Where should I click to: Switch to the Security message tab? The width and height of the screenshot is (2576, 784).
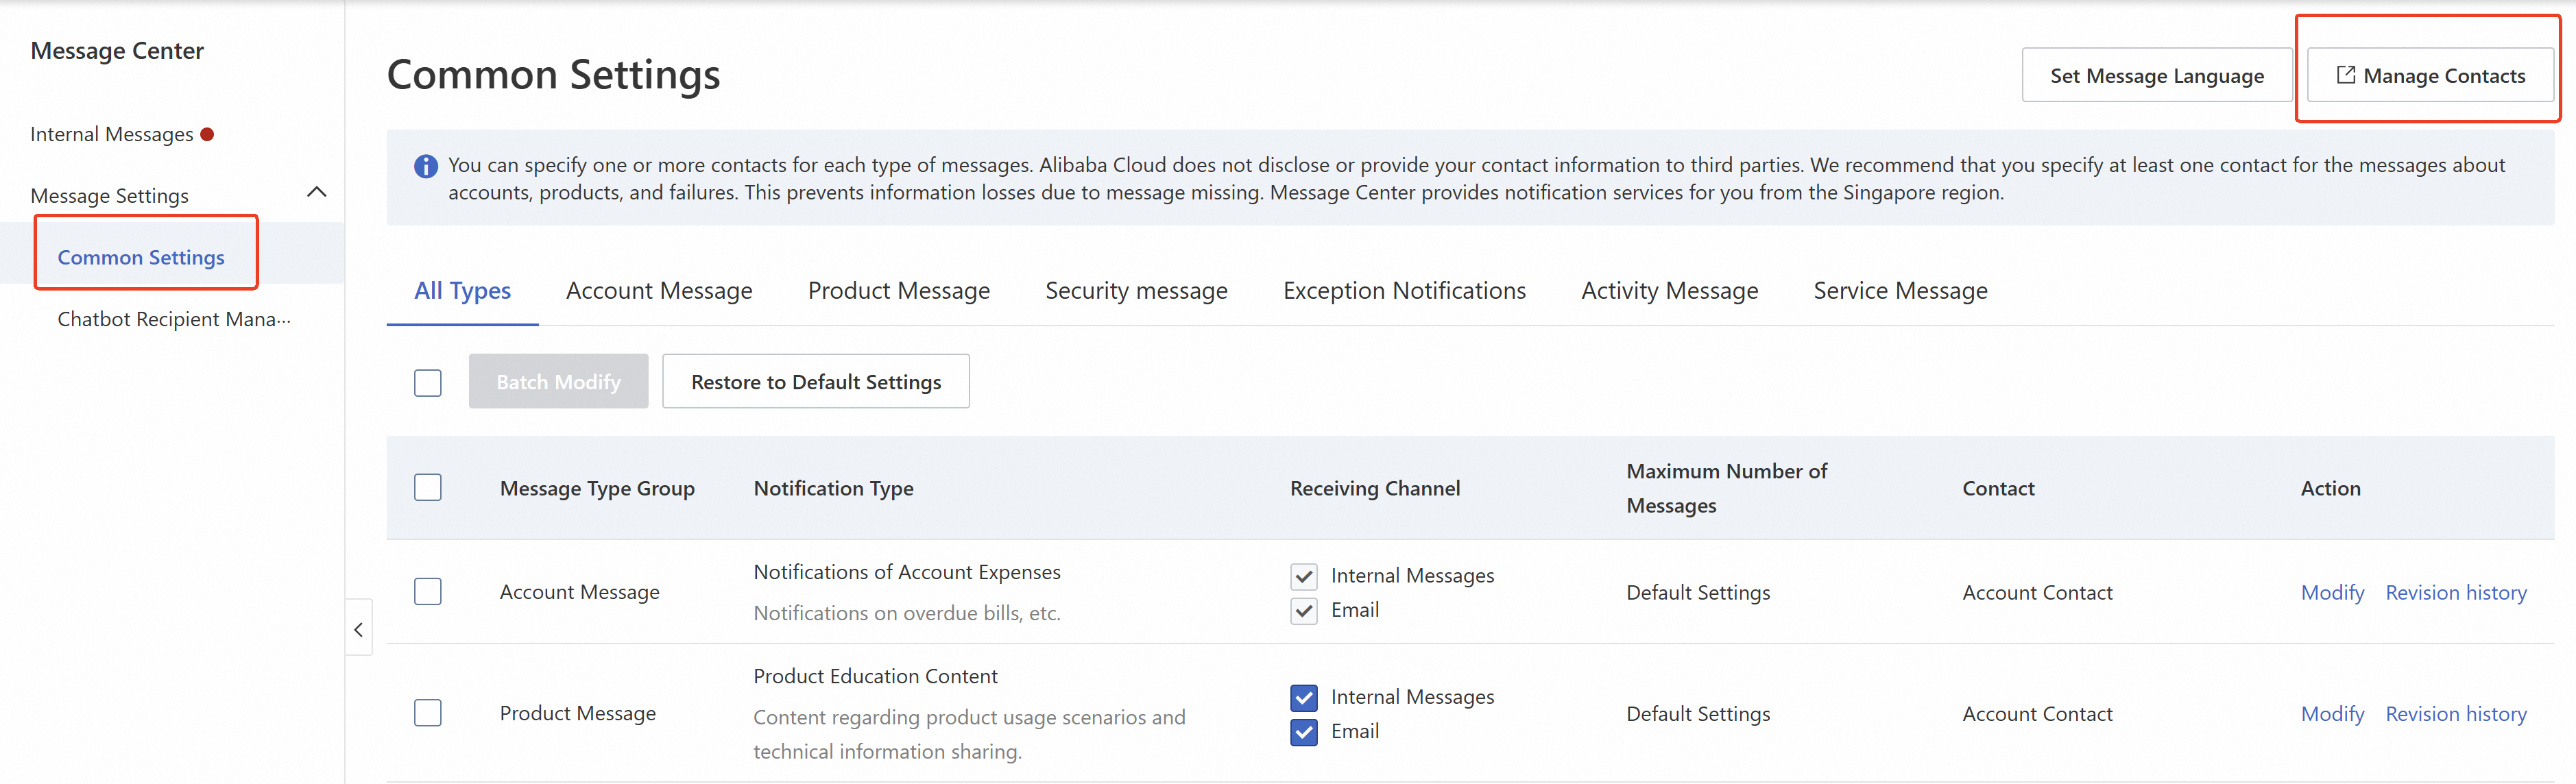pyautogui.click(x=1136, y=291)
